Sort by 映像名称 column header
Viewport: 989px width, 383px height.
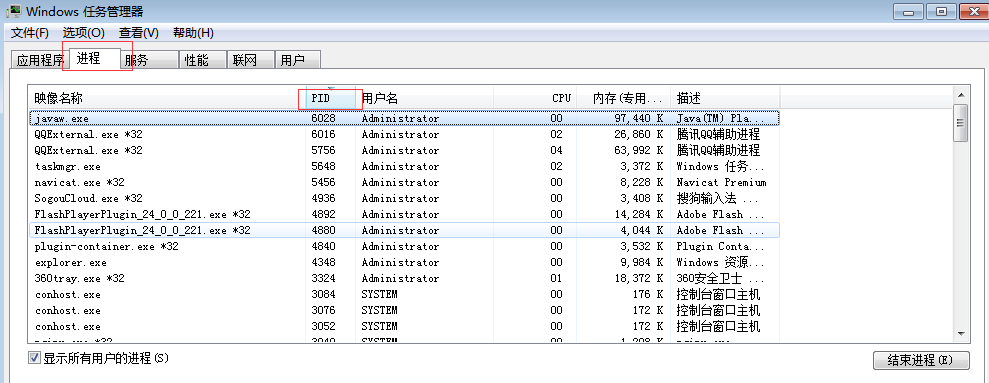coord(167,98)
